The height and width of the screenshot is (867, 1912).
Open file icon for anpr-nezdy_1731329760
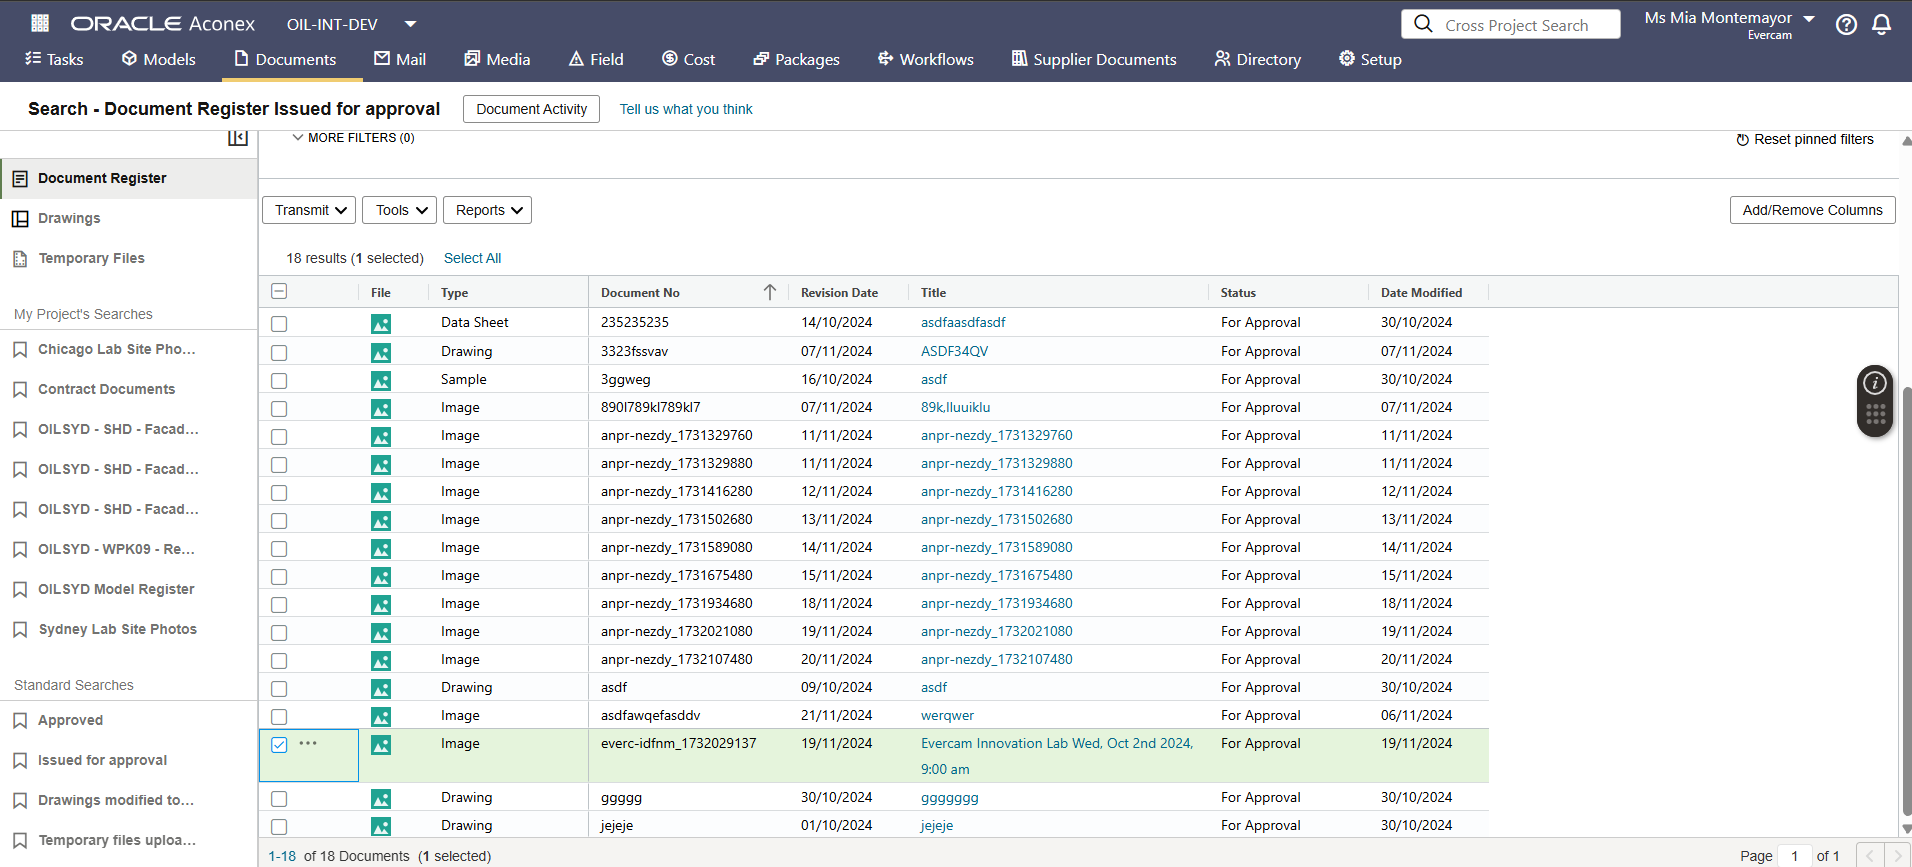(381, 437)
